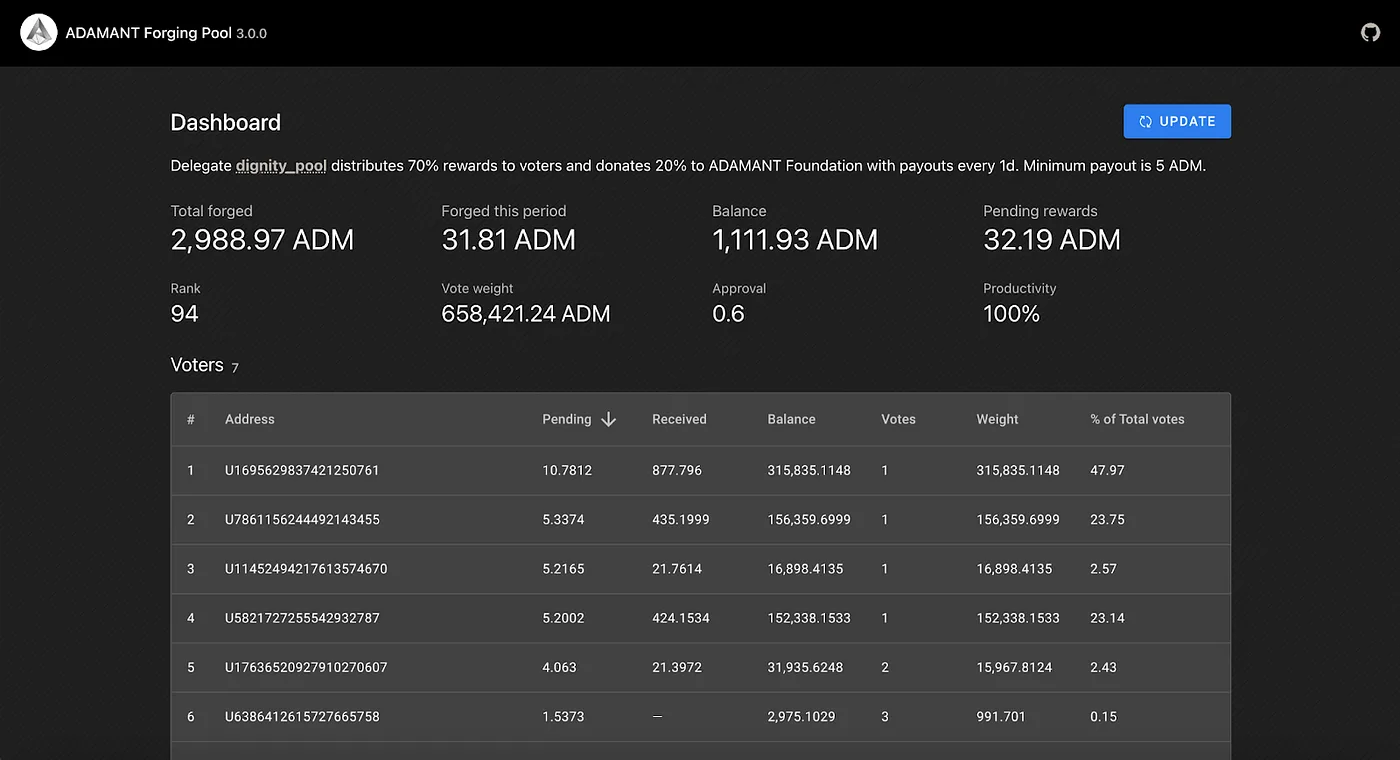Click balance value 2,975.1029

click(801, 717)
